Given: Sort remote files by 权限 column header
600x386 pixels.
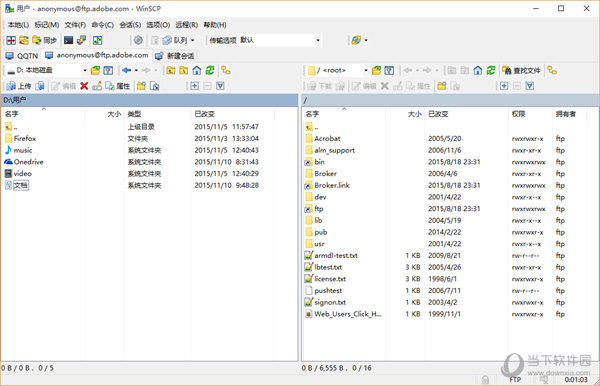Looking at the screenshot, I should click(518, 114).
